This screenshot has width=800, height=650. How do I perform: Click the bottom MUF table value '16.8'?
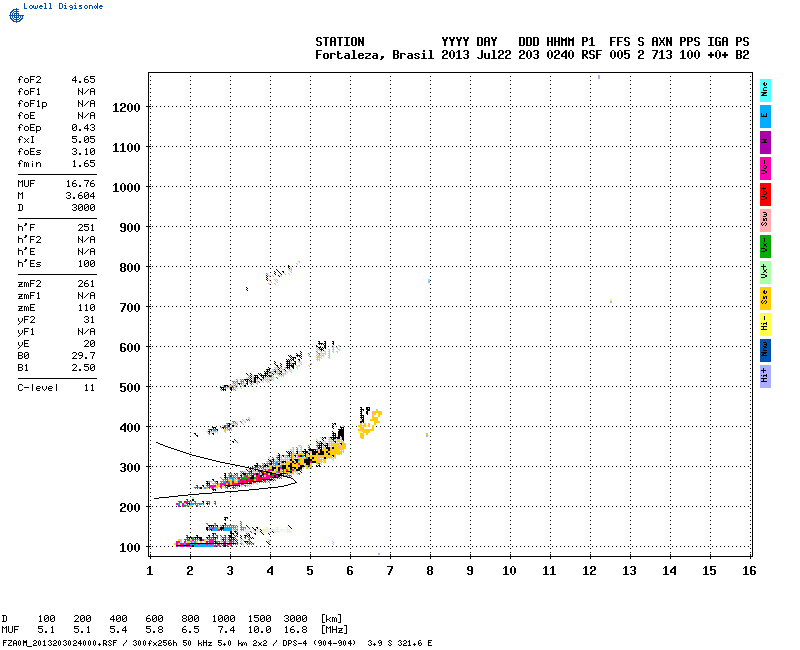pyautogui.click(x=295, y=630)
